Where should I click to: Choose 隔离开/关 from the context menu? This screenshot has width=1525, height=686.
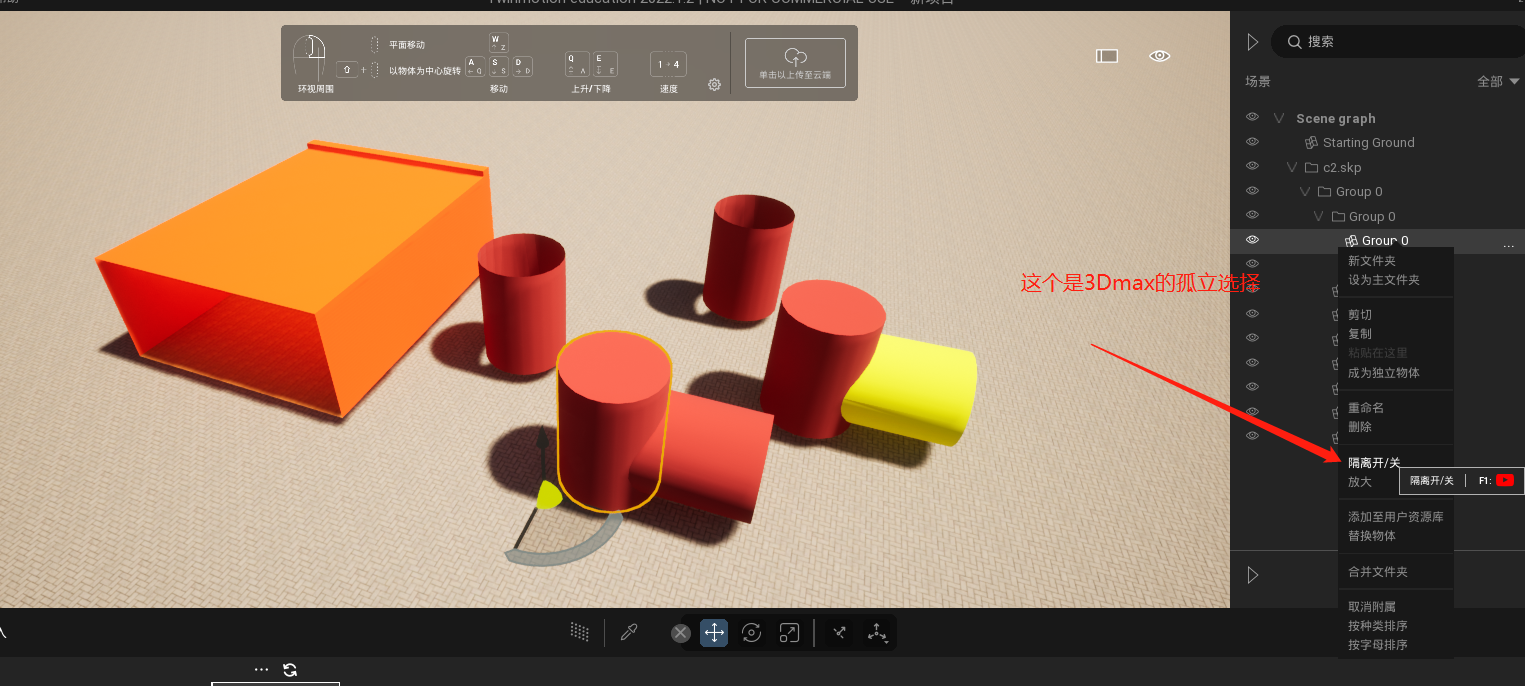[x=1374, y=463]
